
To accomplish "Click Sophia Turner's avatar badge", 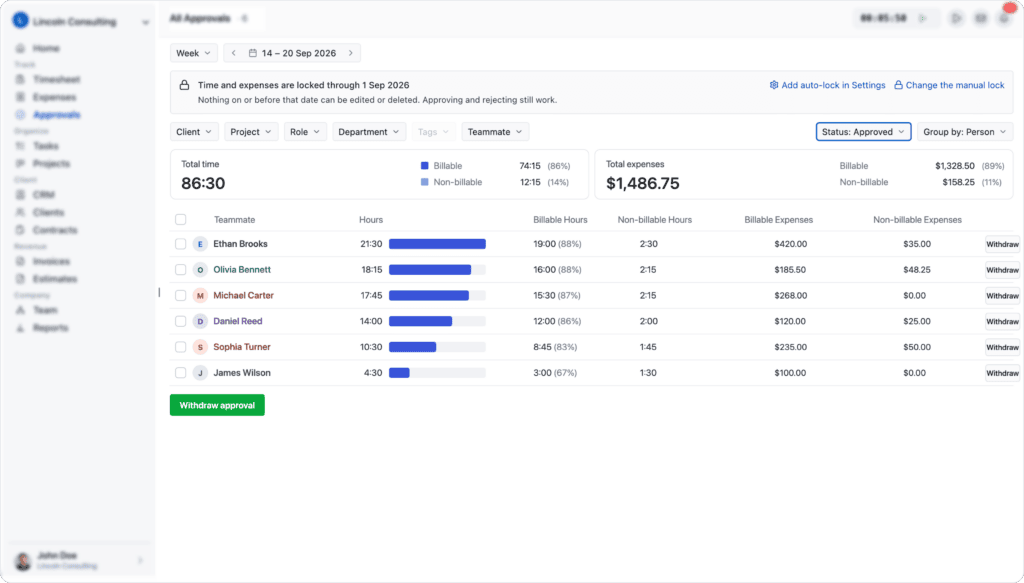I will pos(200,347).
